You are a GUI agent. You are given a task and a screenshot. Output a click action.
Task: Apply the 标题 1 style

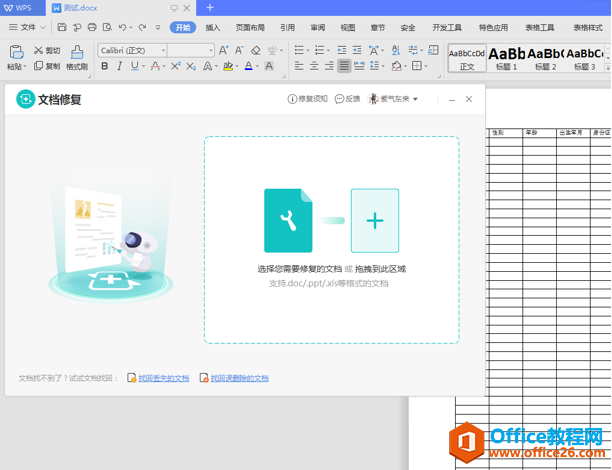coord(507,58)
